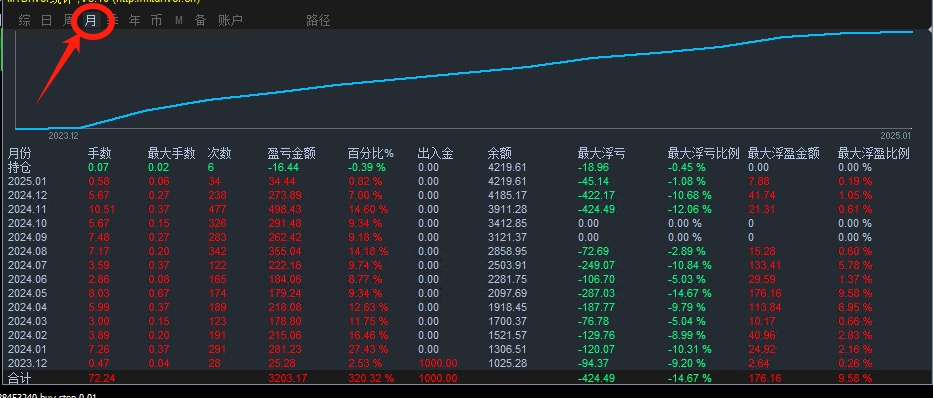Click the 余额 column header
This screenshot has width=933, height=398.
[499, 153]
